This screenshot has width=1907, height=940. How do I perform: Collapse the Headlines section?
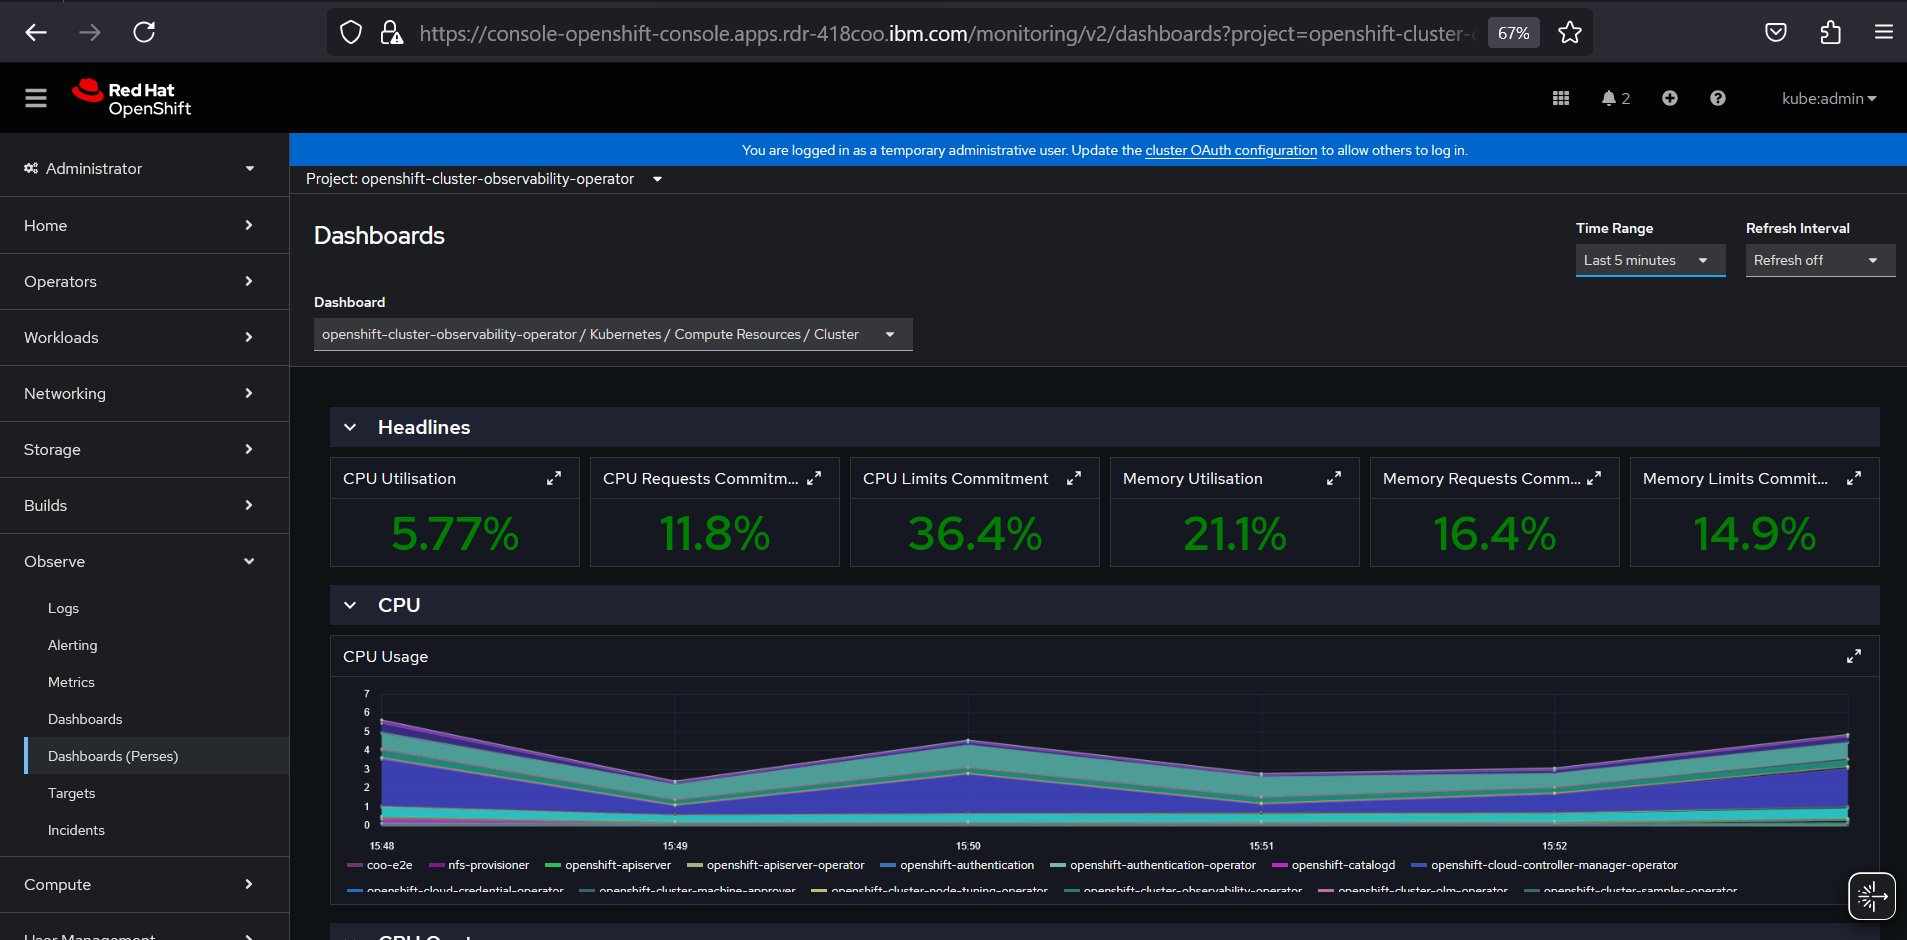[x=350, y=428]
